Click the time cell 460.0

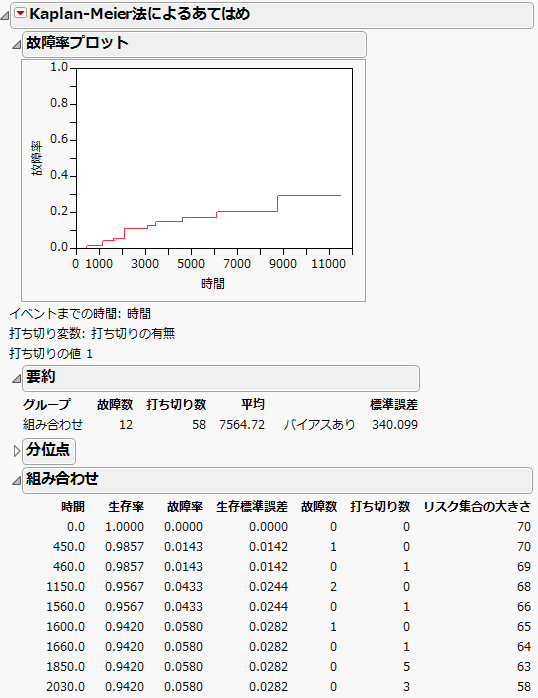(69, 566)
